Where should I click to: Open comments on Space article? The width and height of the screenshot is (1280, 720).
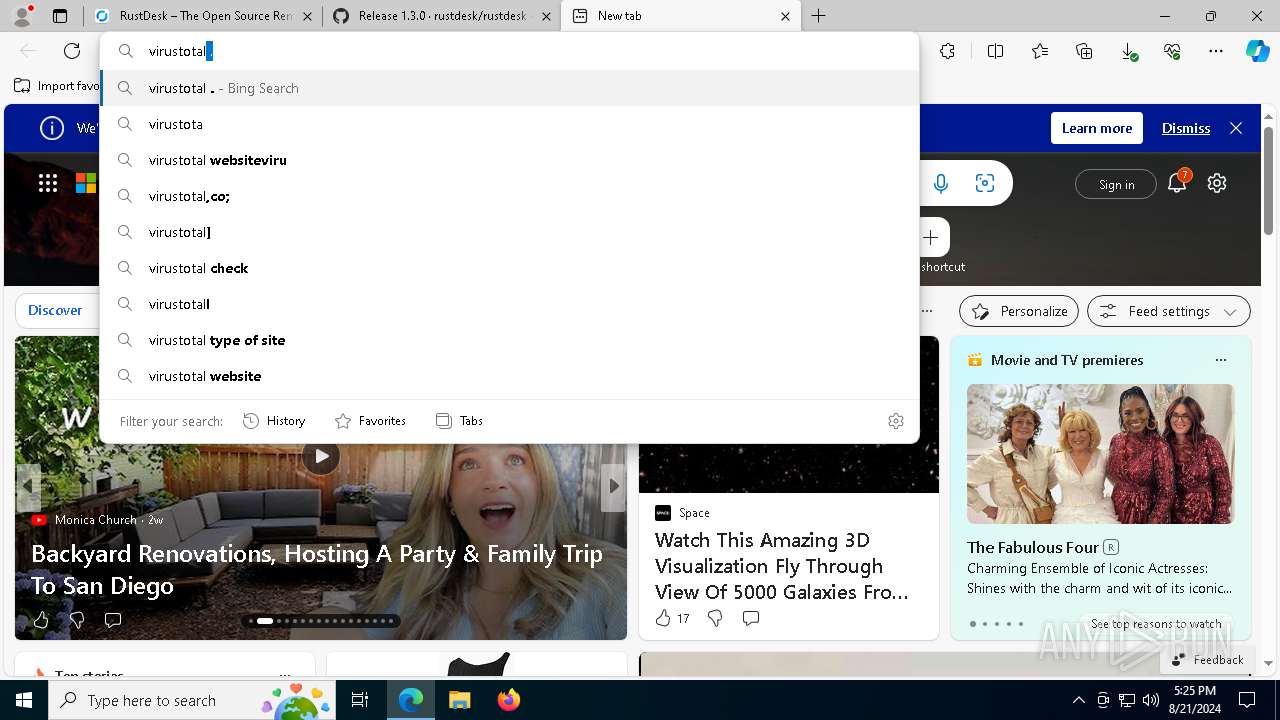751,618
